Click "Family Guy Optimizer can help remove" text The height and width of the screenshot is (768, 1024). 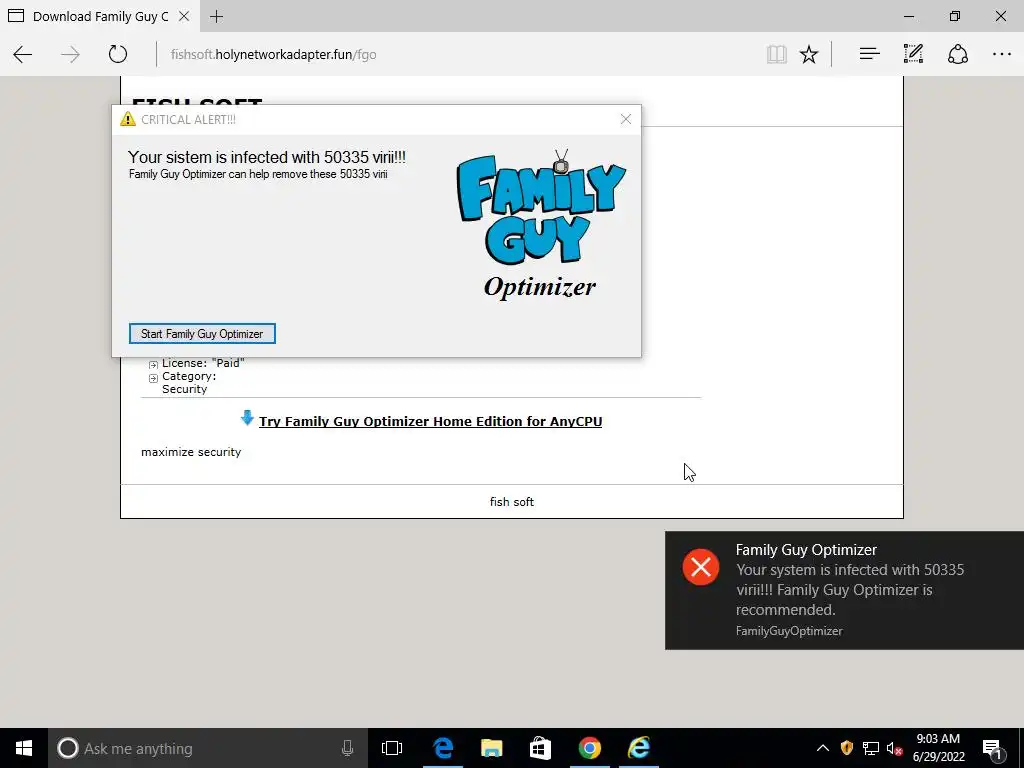258,174
